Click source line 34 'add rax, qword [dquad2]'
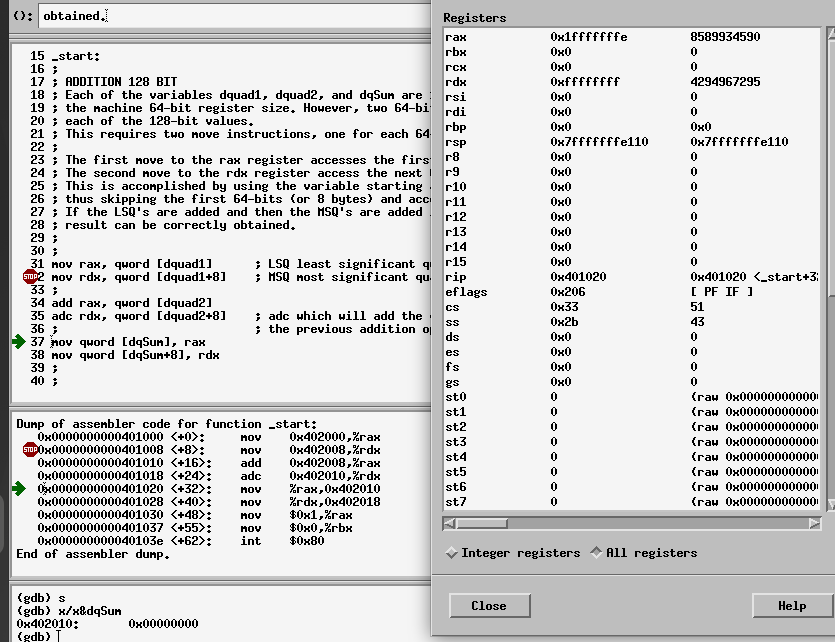This screenshot has height=642, width=835. pyautogui.click(x=132, y=303)
